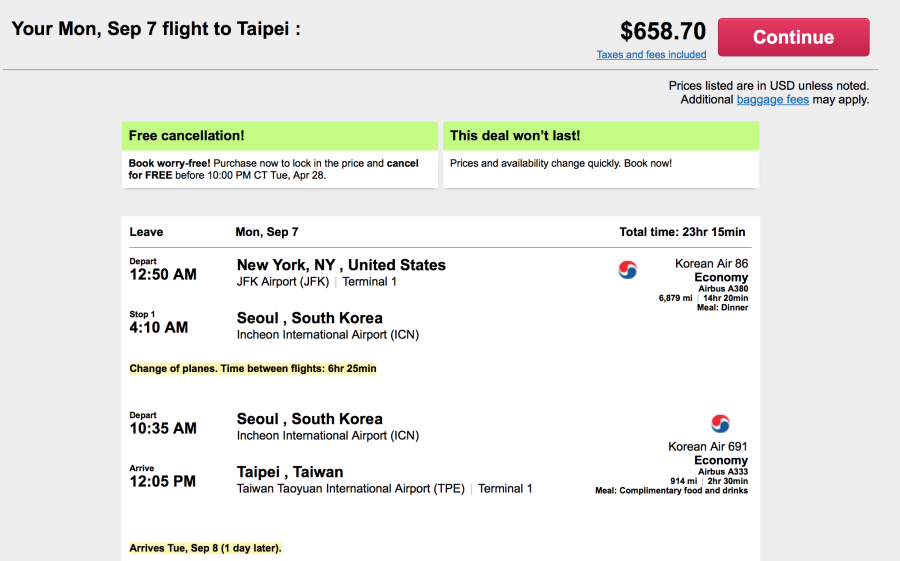
Task: Click the Korean Air 691 flight label
Action: tap(708, 447)
